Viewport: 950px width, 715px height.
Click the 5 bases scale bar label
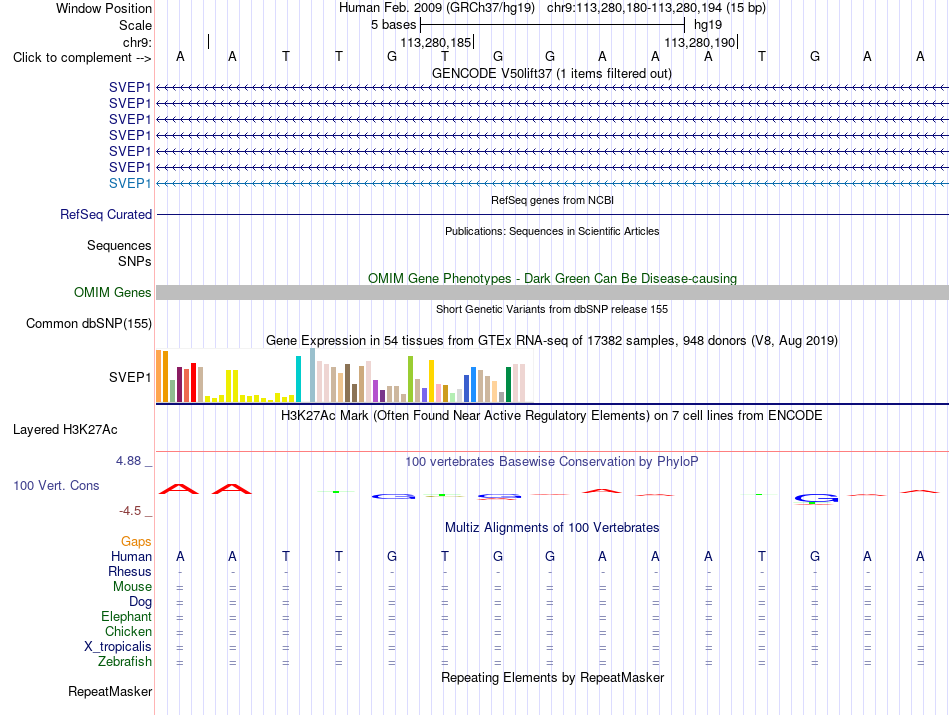point(394,25)
